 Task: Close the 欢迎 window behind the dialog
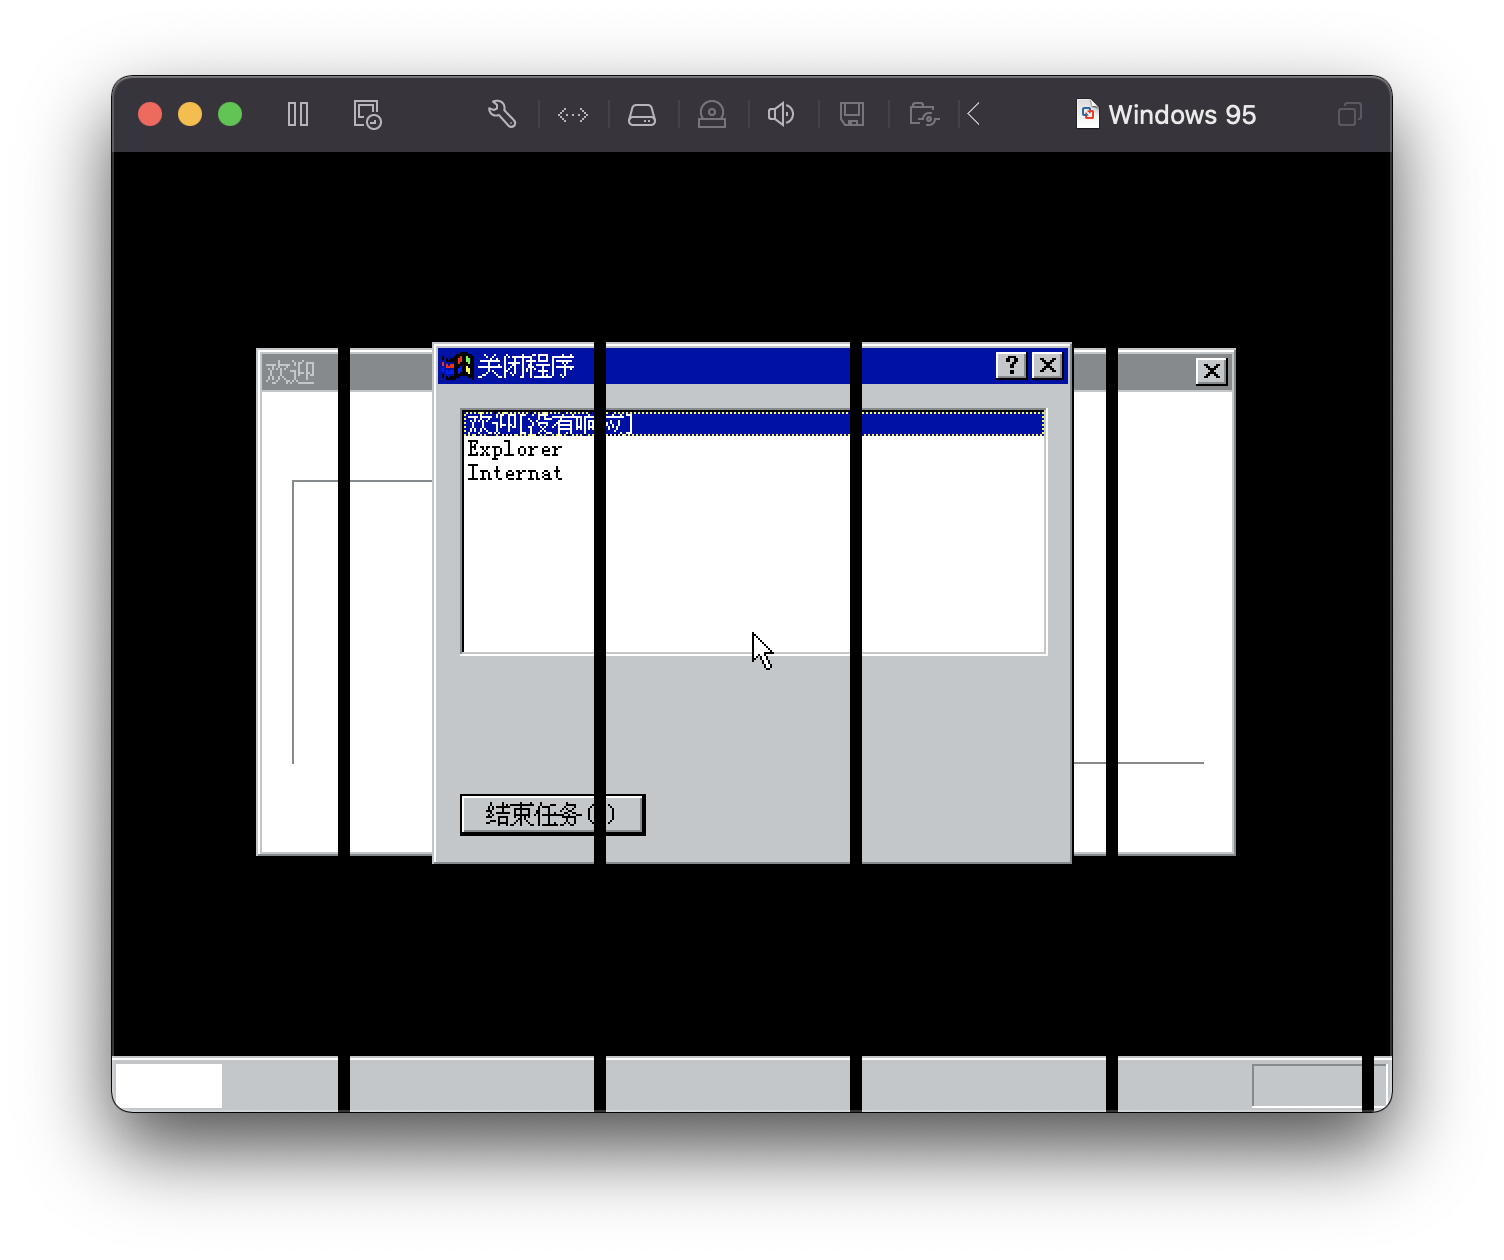(1211, 372)
